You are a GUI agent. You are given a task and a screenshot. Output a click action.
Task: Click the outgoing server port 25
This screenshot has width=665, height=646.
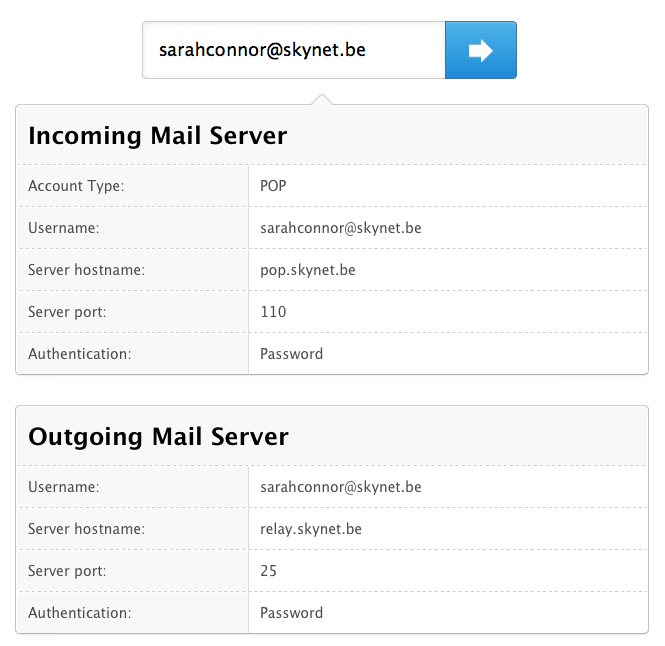268,570
